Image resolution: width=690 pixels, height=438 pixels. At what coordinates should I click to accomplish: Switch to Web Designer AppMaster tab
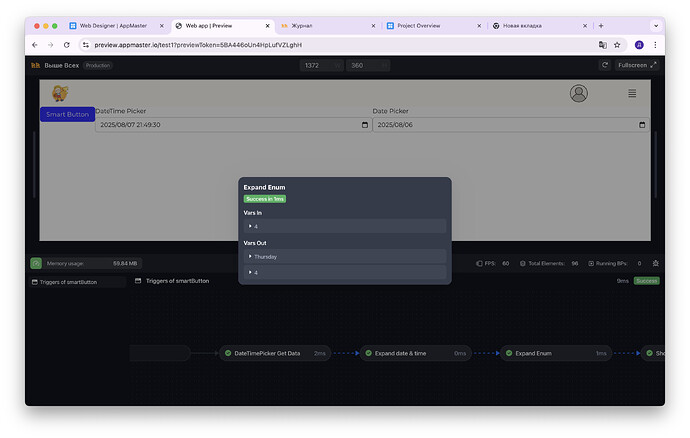[x=112, y=25]
